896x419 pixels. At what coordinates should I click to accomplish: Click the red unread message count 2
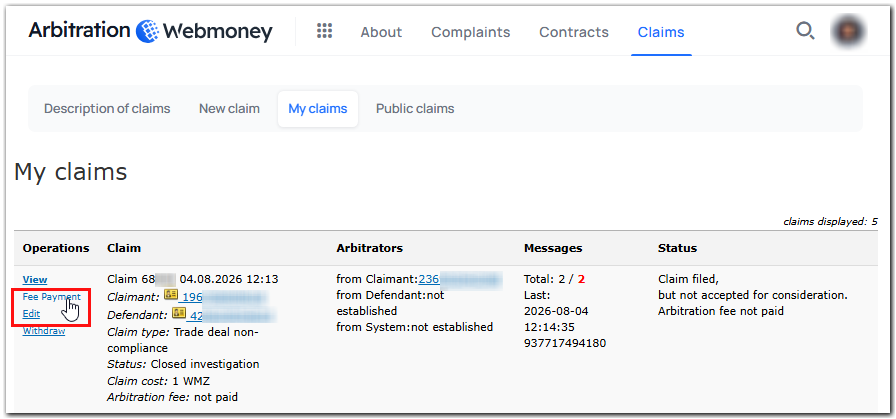click(581, 279)
